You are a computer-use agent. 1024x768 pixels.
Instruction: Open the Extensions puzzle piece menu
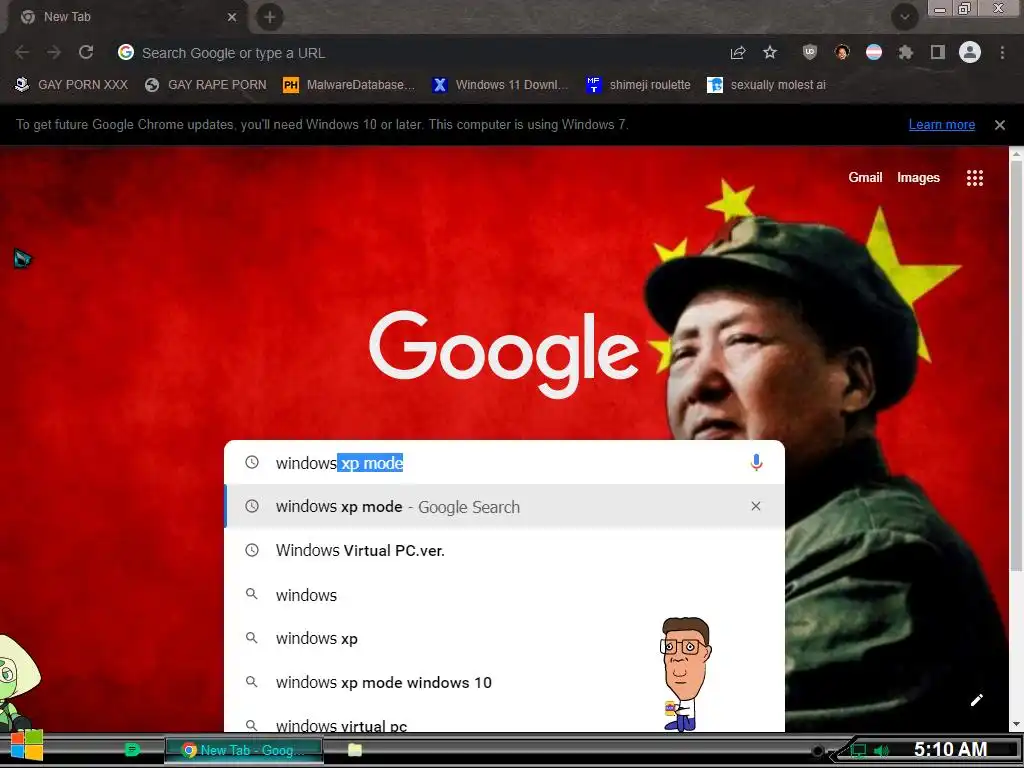(906, 52)
